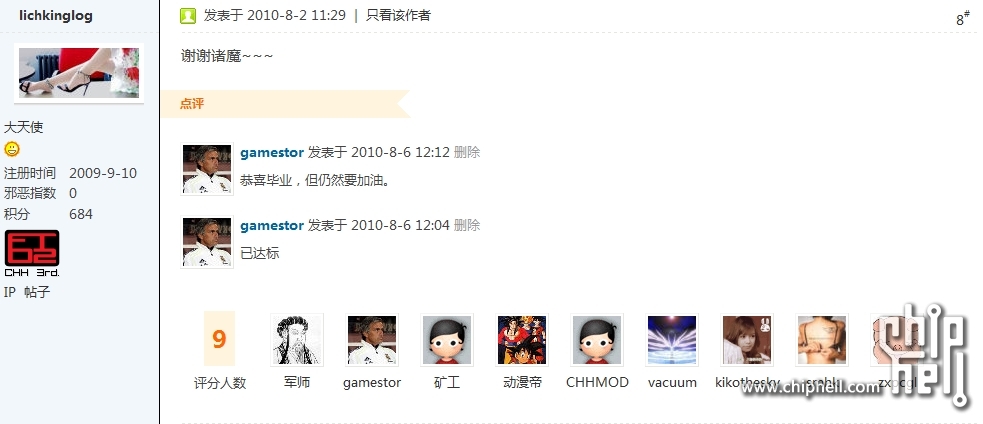Click the smiley face icon under 大天使
The image size is (983, 424).
tap(12, 149)
